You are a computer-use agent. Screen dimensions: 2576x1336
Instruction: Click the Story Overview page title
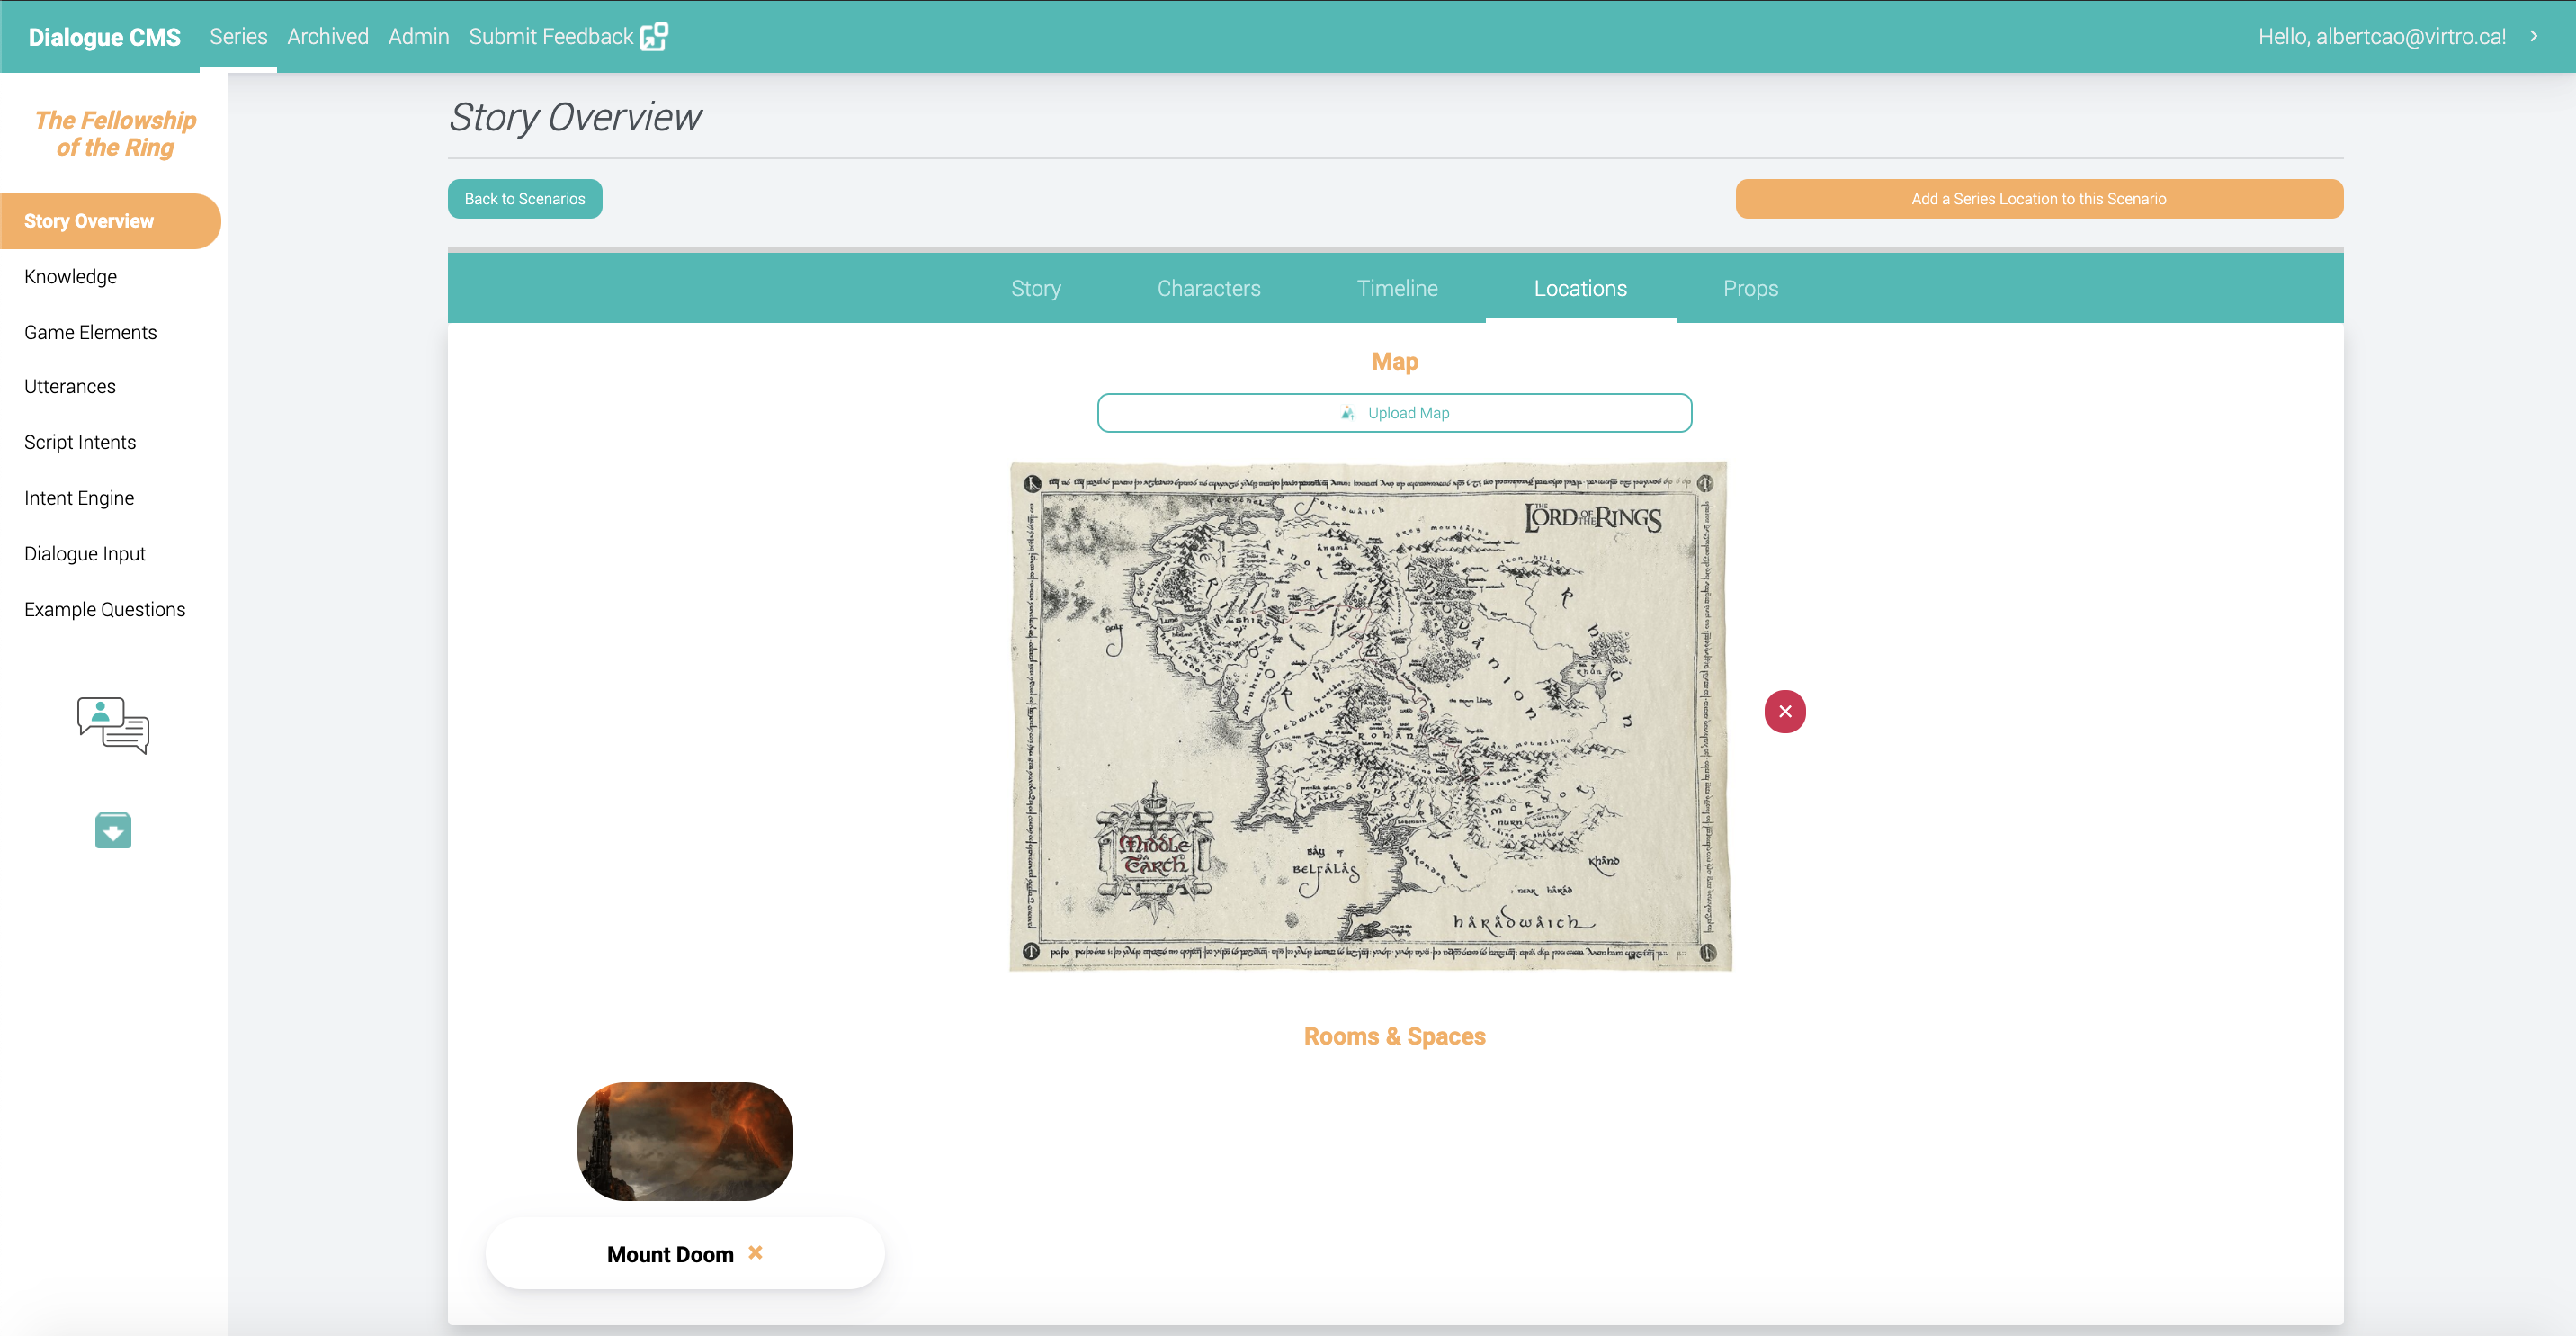coord(575,117)
